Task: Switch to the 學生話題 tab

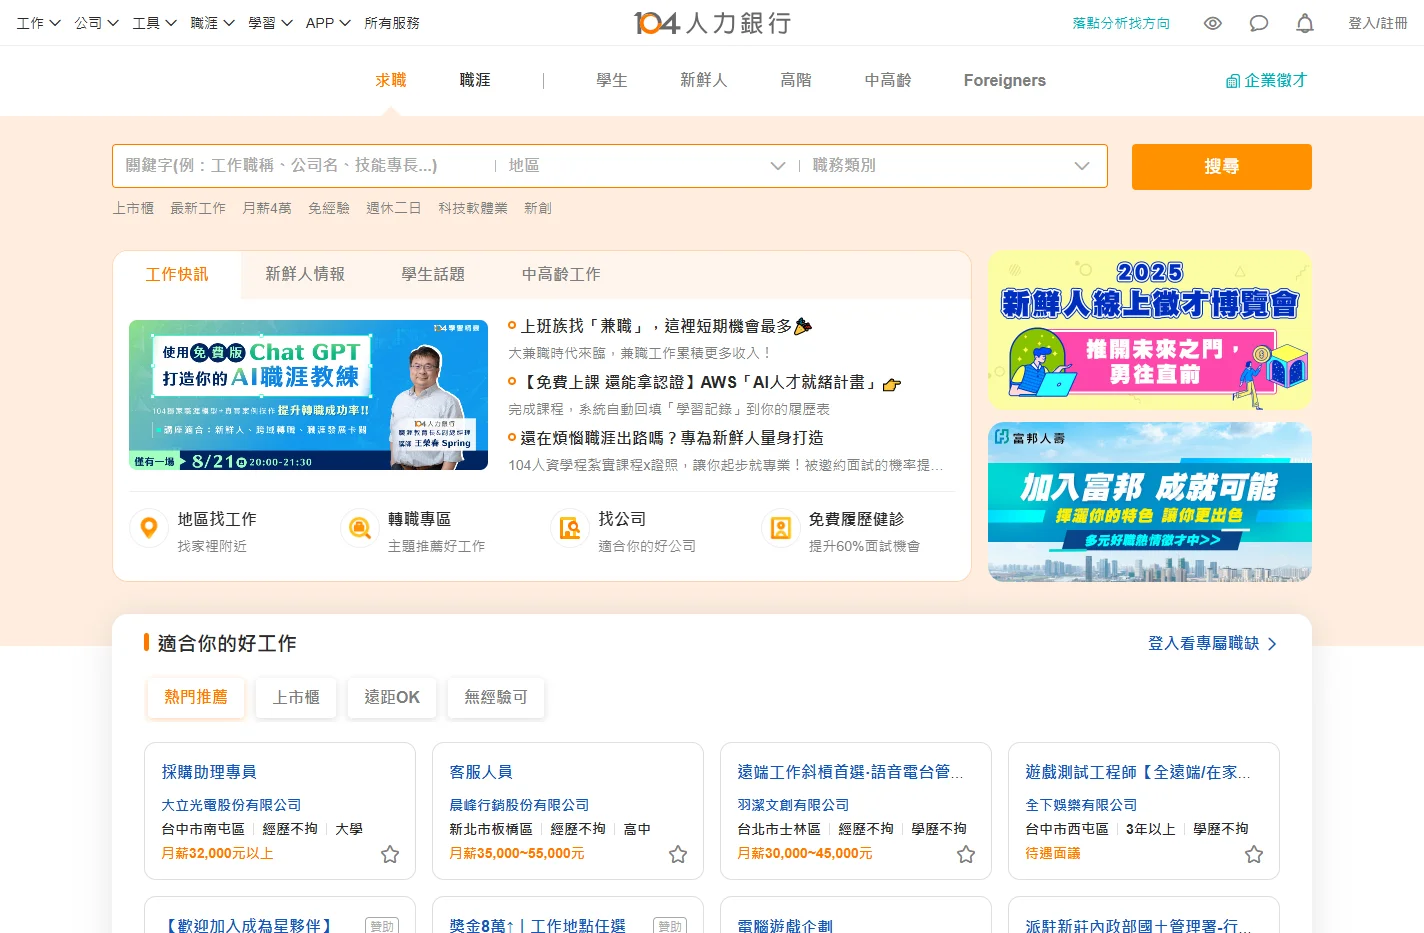Action: pos(433,274)
